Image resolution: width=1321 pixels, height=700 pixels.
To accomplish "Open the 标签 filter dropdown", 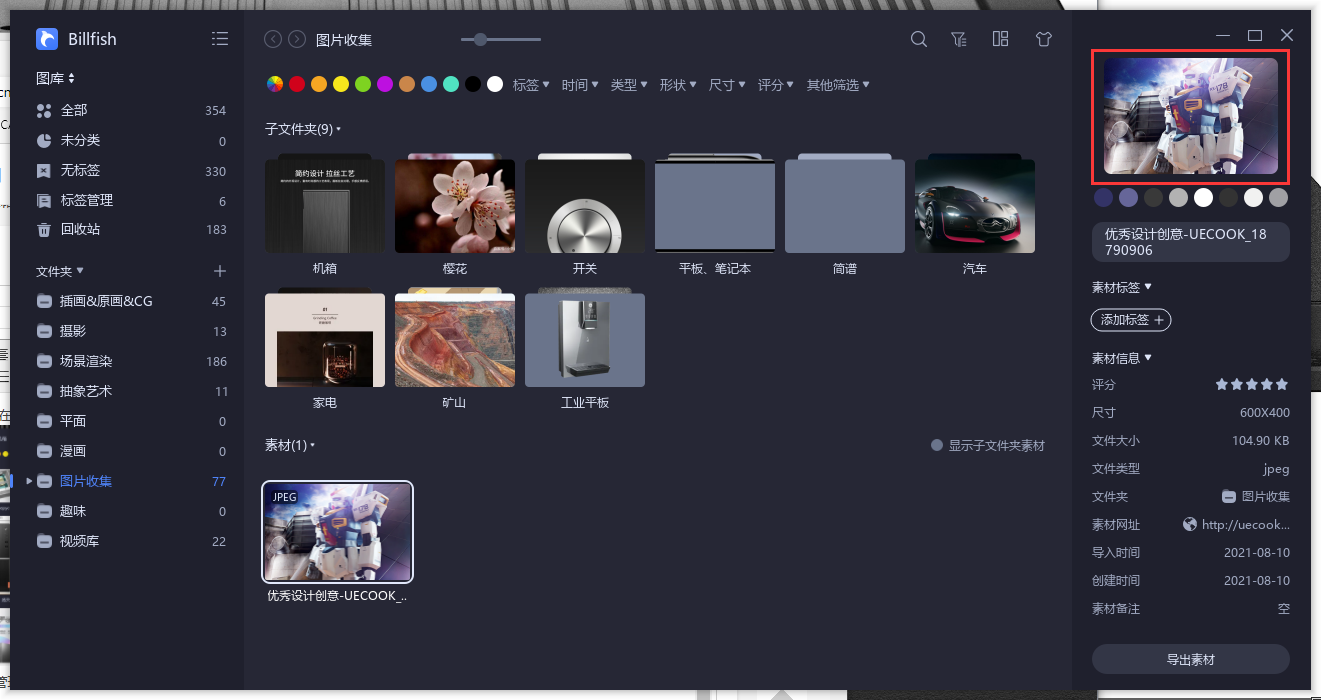I will pyautogui.click(x=531, y=85).
